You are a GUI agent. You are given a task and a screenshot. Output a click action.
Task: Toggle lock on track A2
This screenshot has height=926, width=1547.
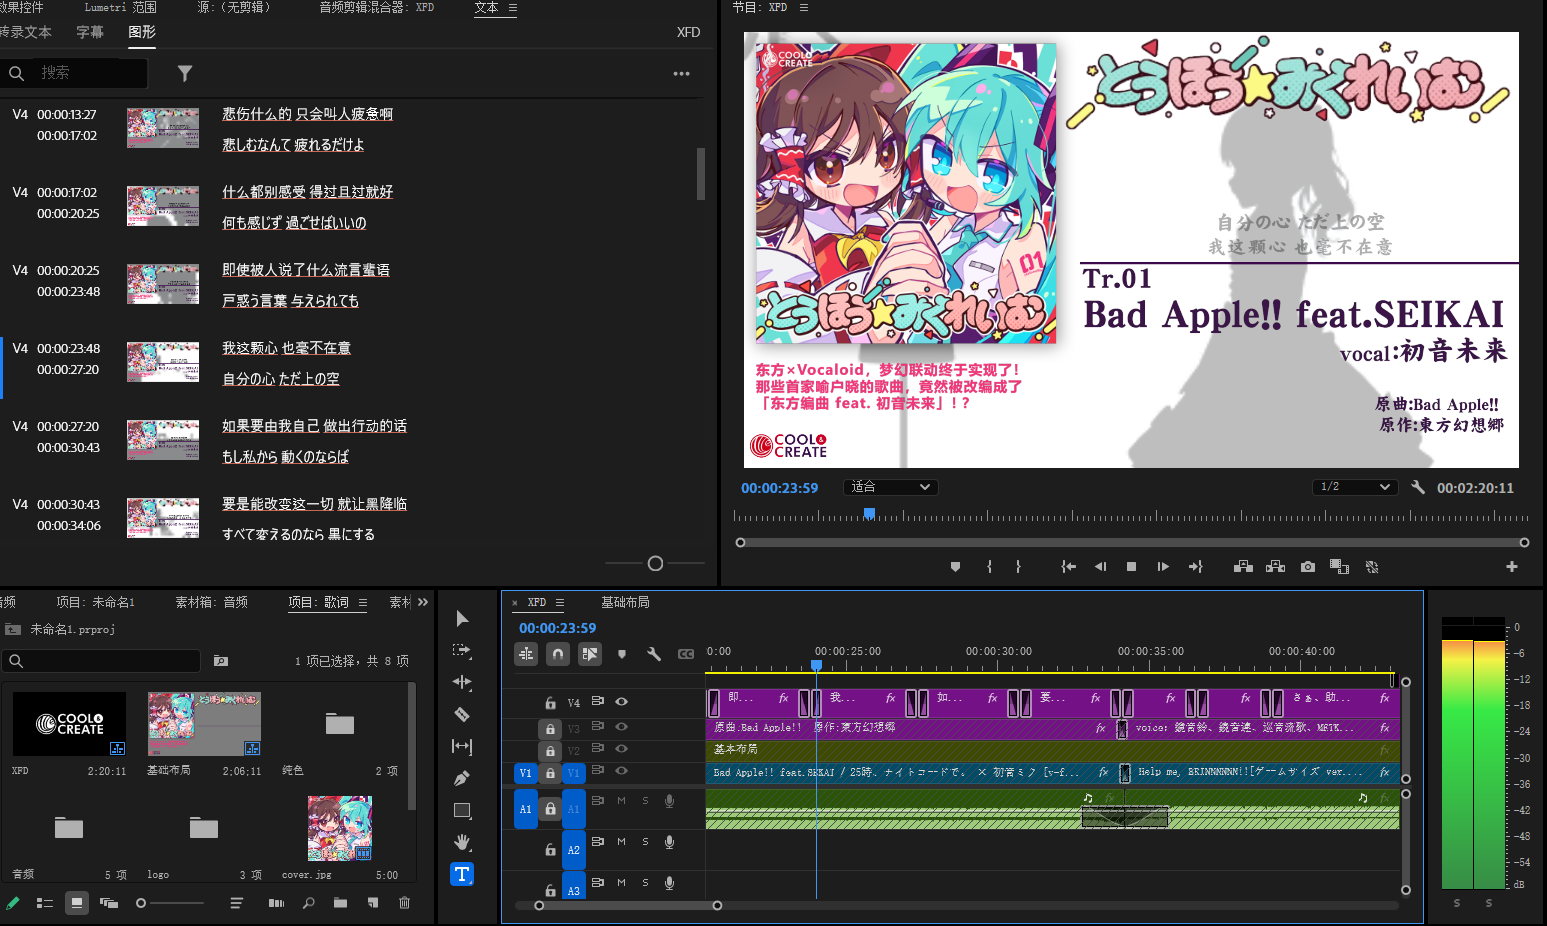pos(550,849)
